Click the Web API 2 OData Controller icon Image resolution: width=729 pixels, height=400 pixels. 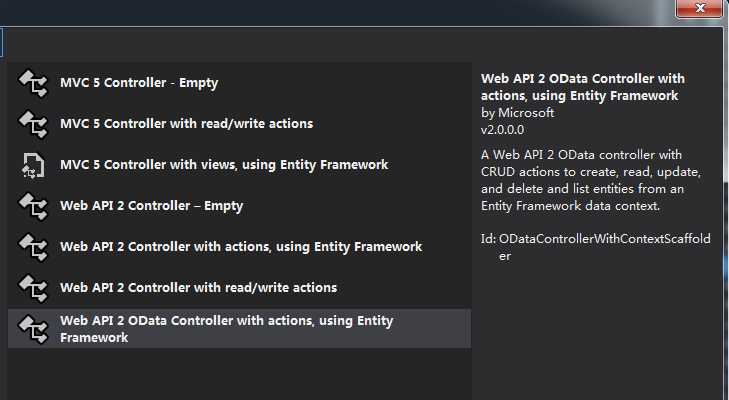[33, 329]
